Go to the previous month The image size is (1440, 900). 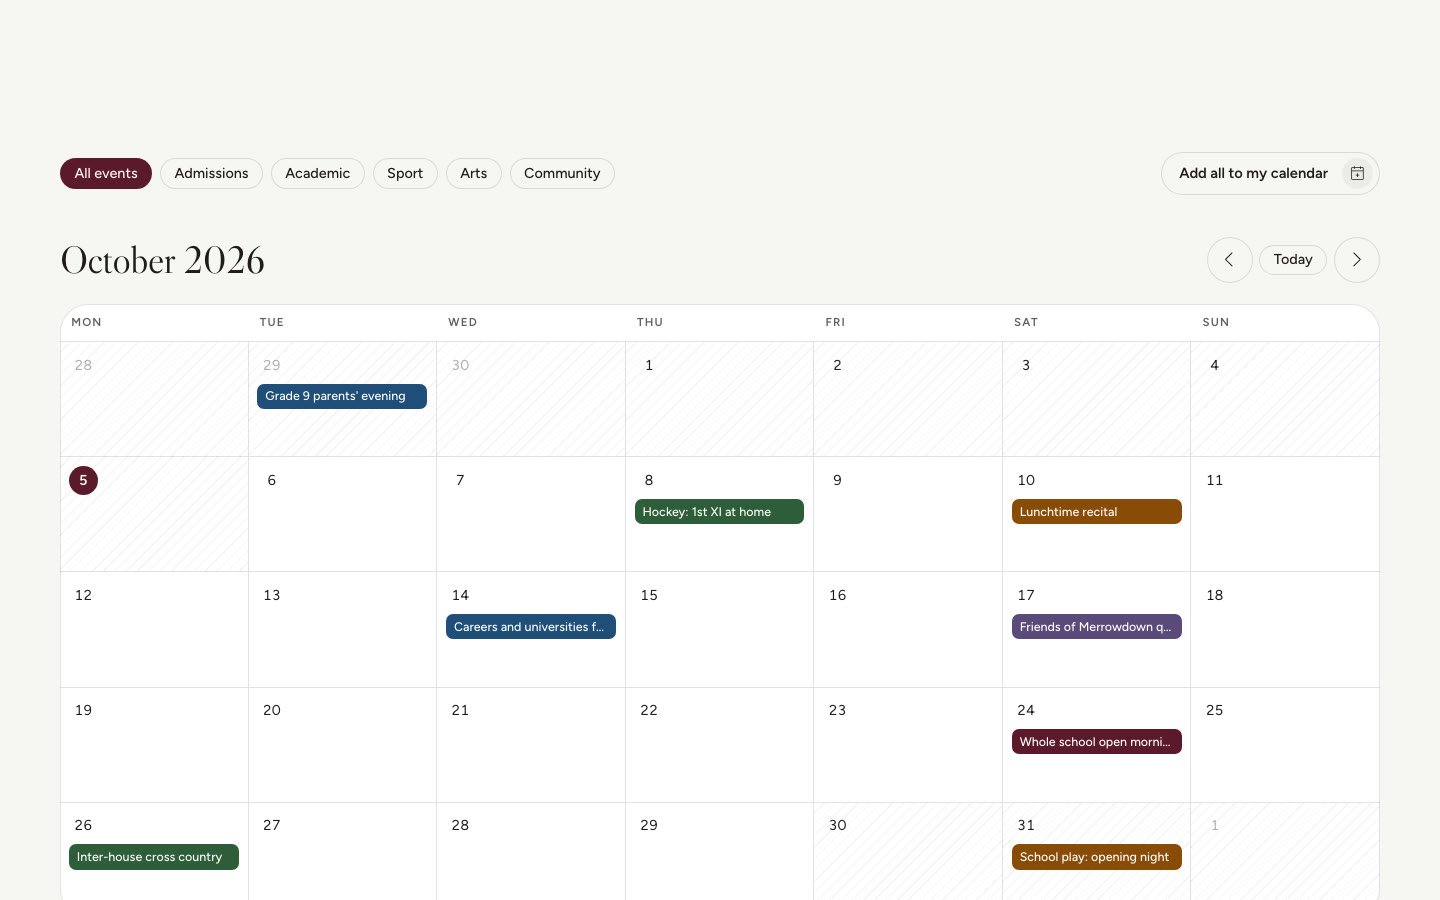click(1229, 260)
